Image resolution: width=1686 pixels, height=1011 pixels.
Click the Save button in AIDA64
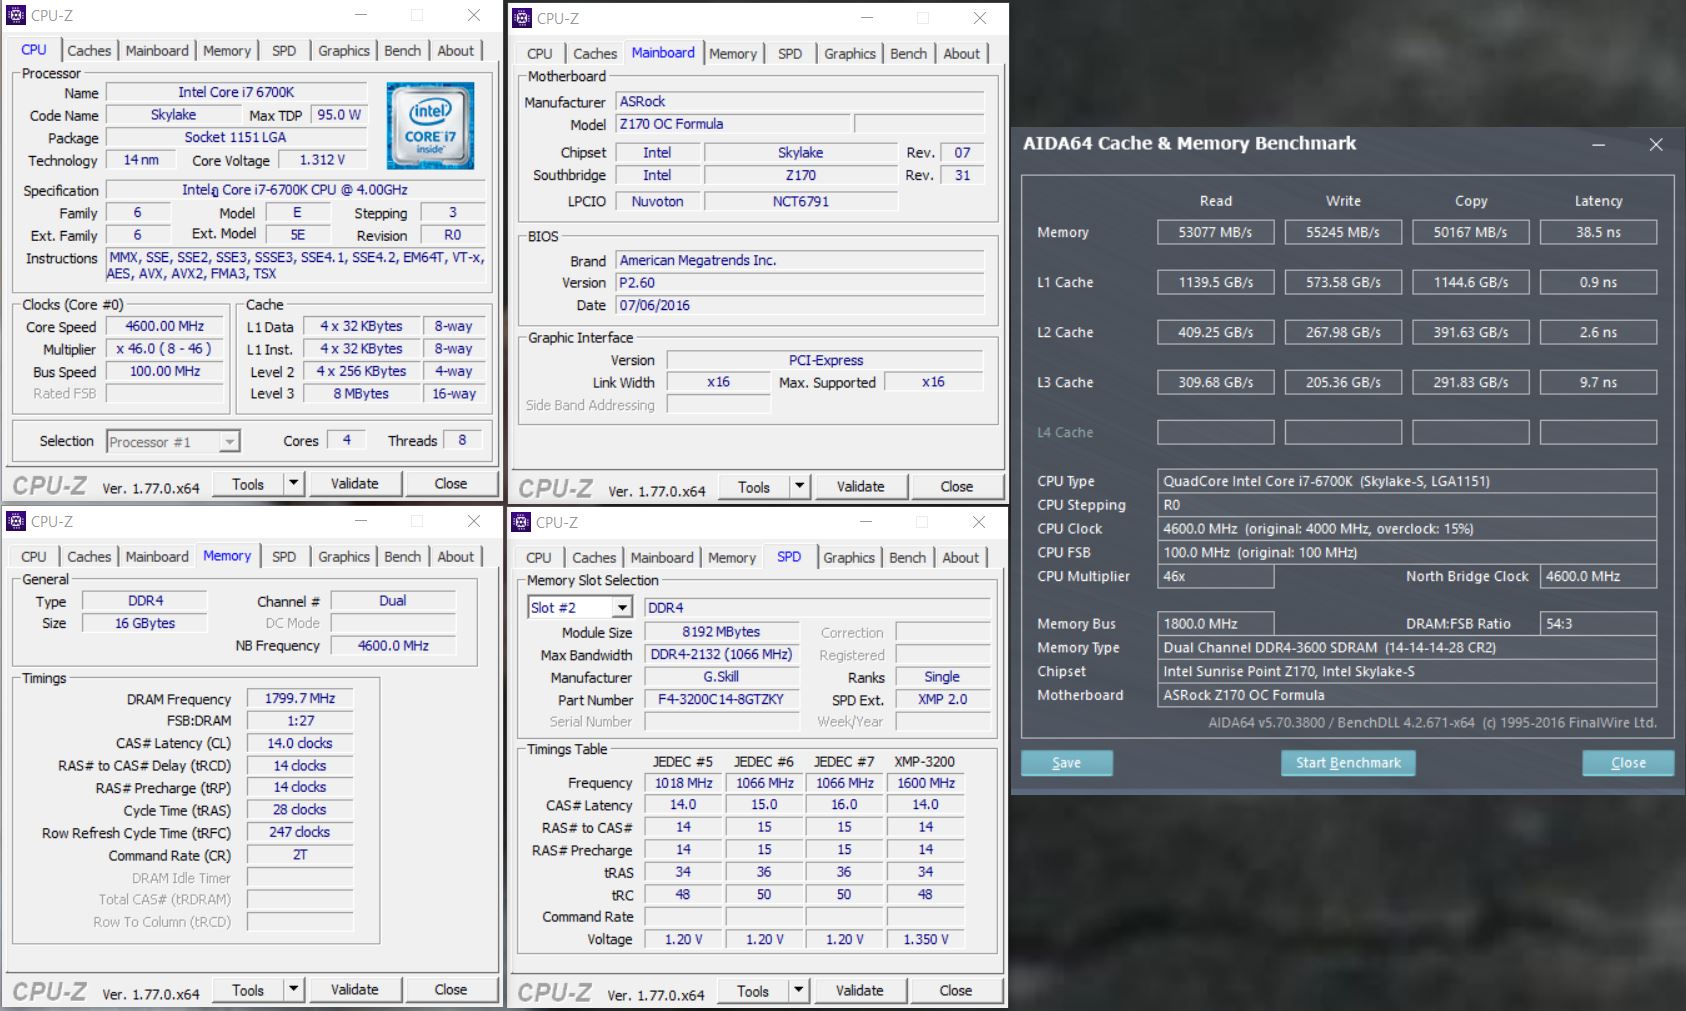[1067, 763]
